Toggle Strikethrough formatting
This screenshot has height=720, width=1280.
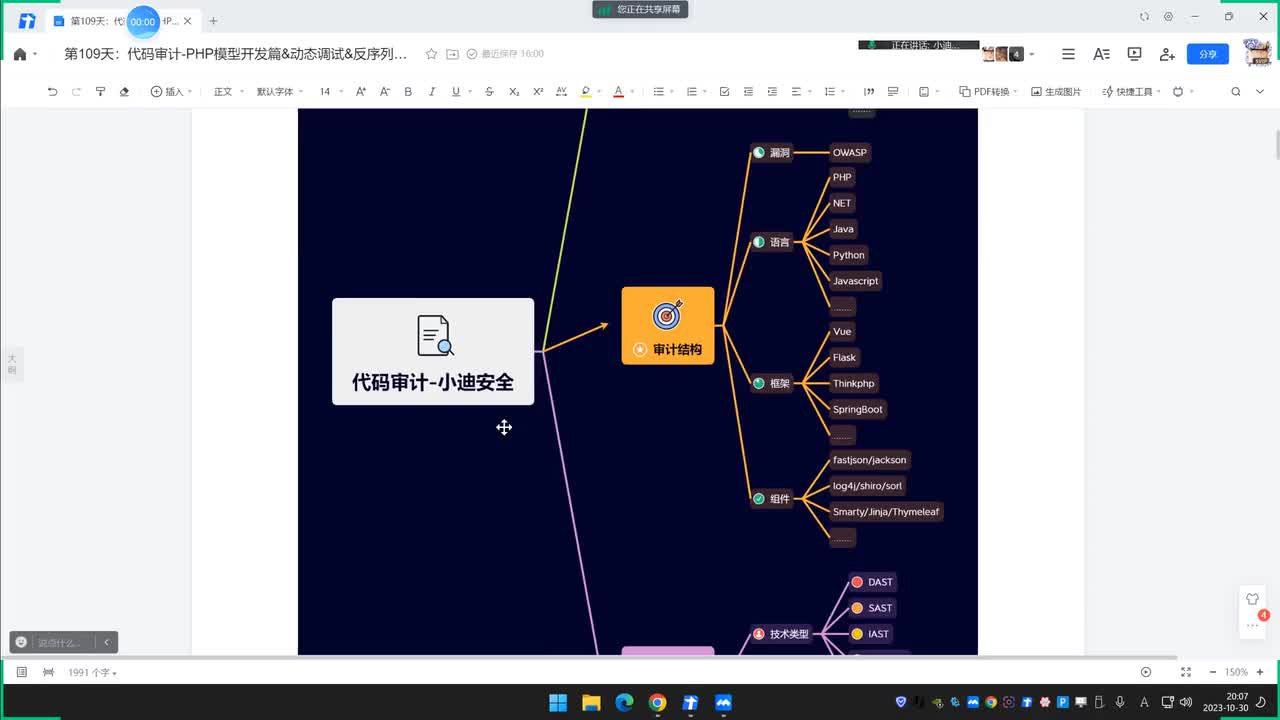(x=489, y=92)
